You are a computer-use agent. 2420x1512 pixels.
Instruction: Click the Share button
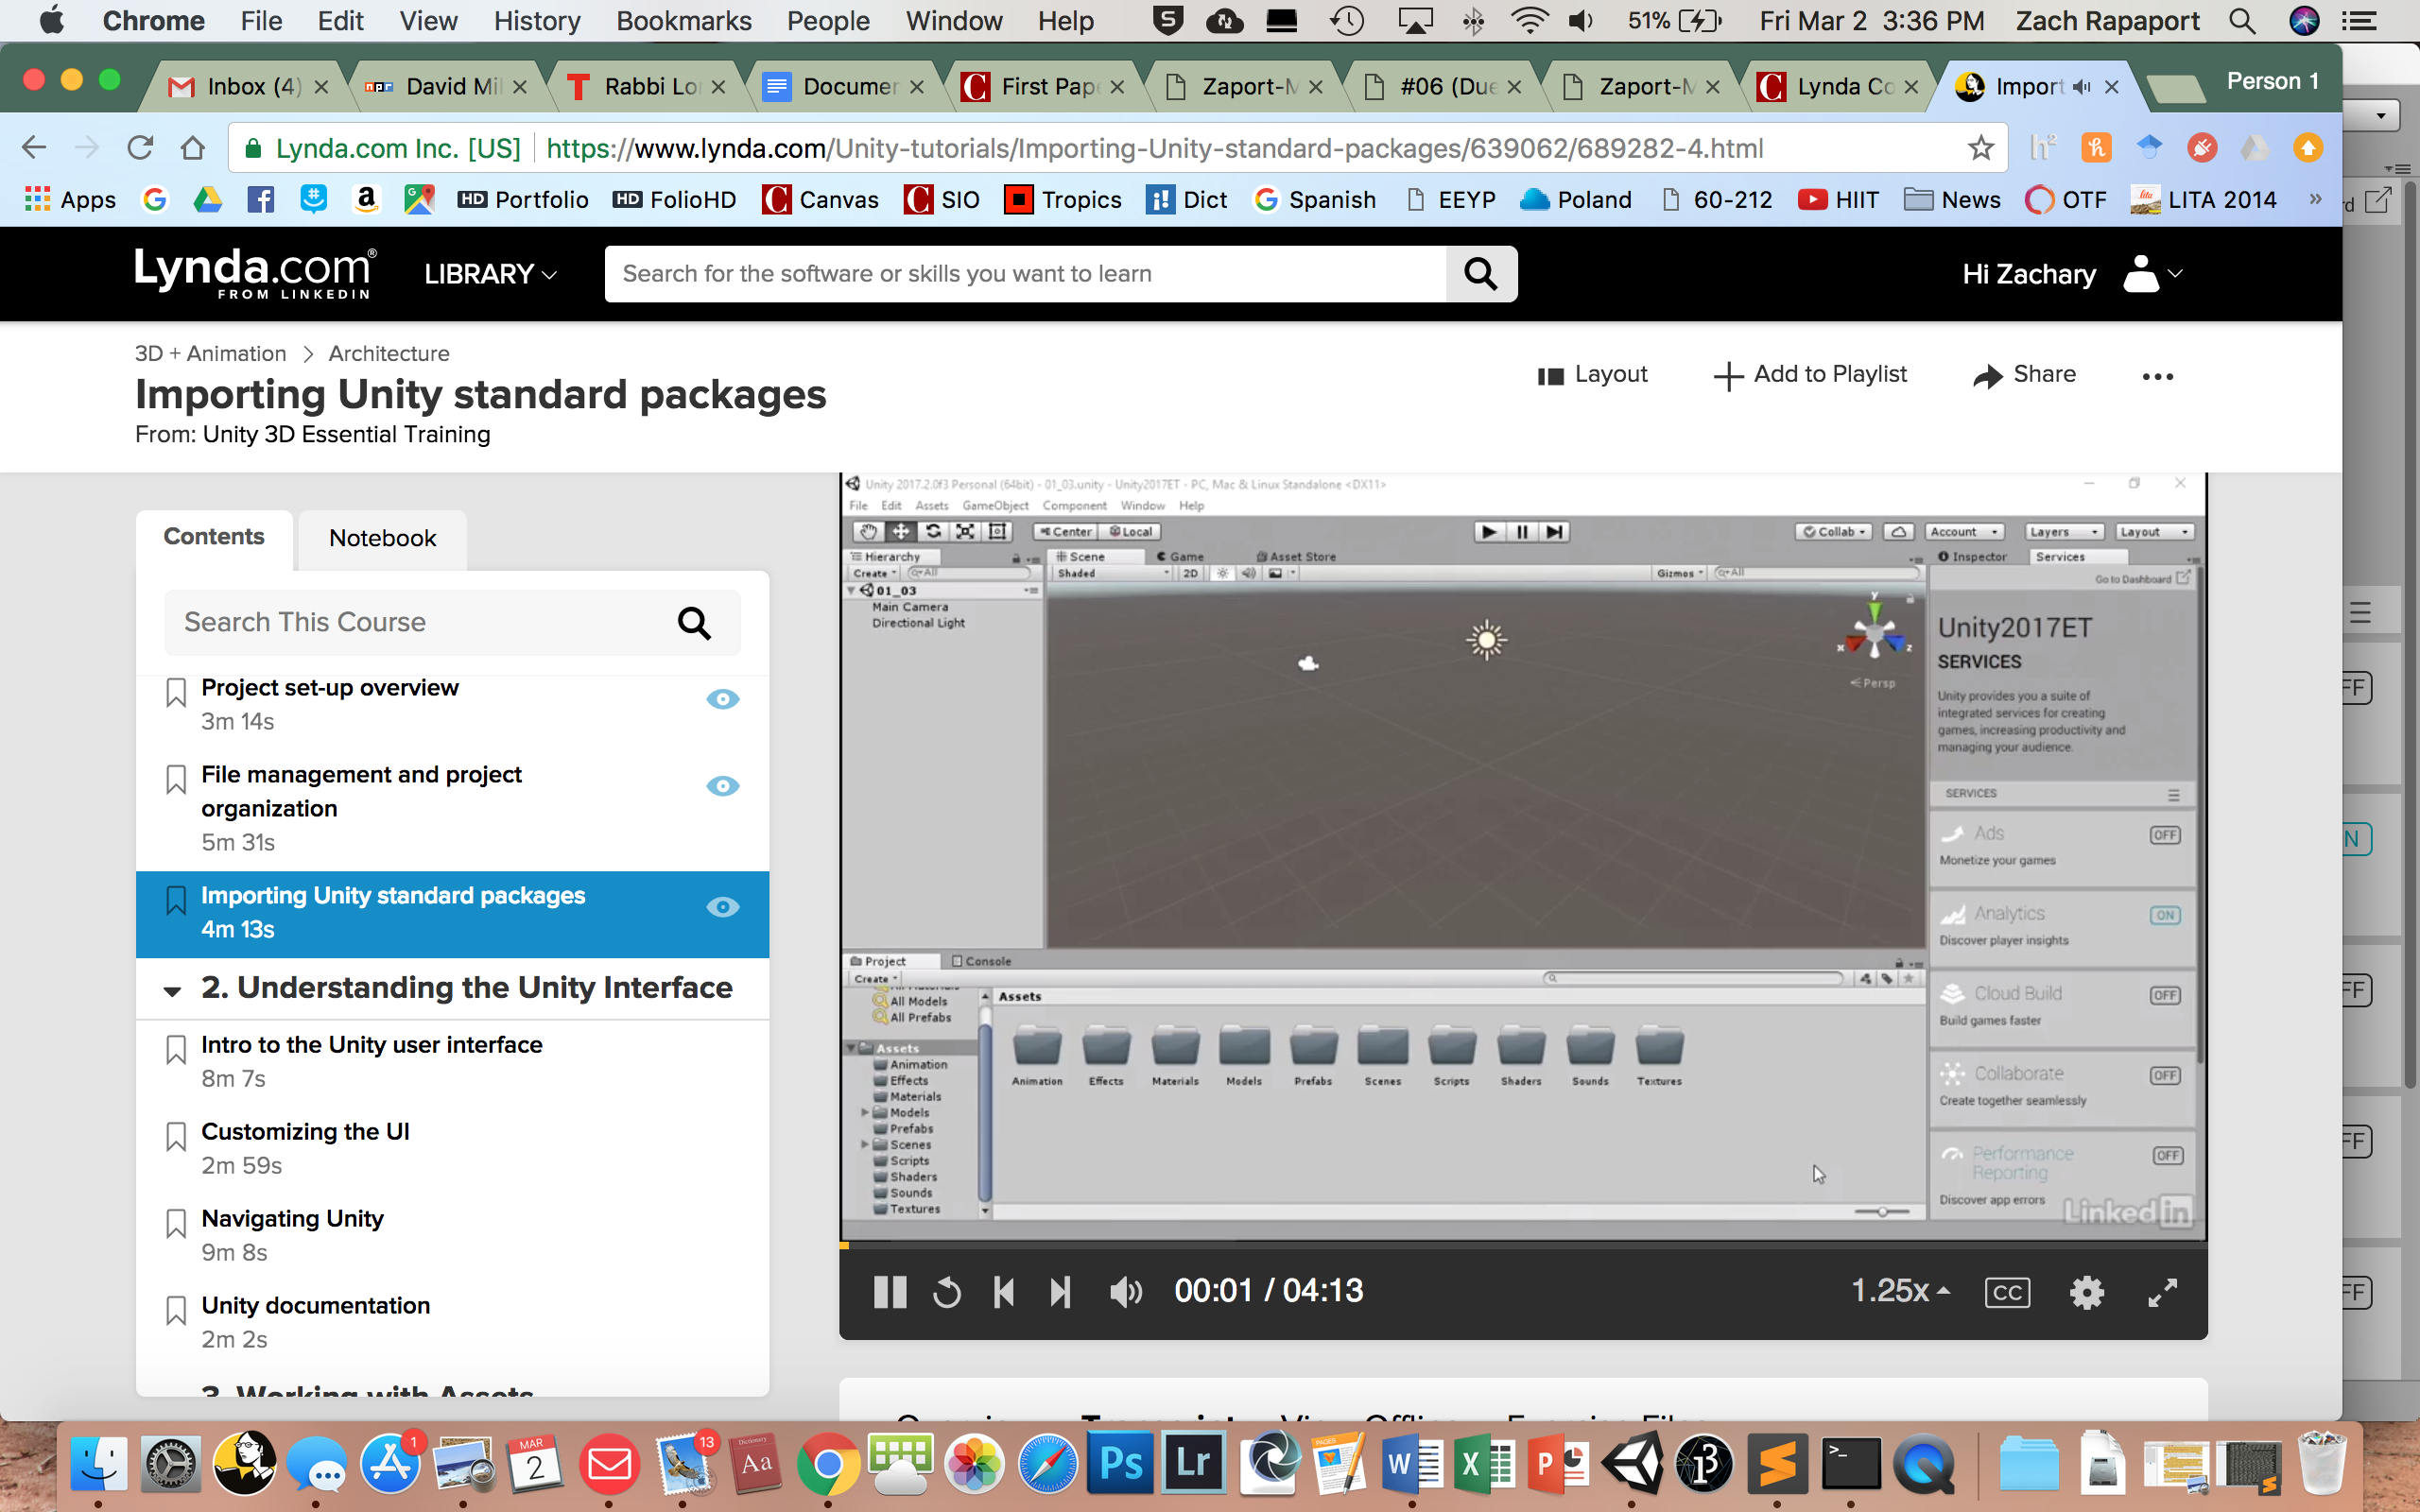click(2024, 374)
